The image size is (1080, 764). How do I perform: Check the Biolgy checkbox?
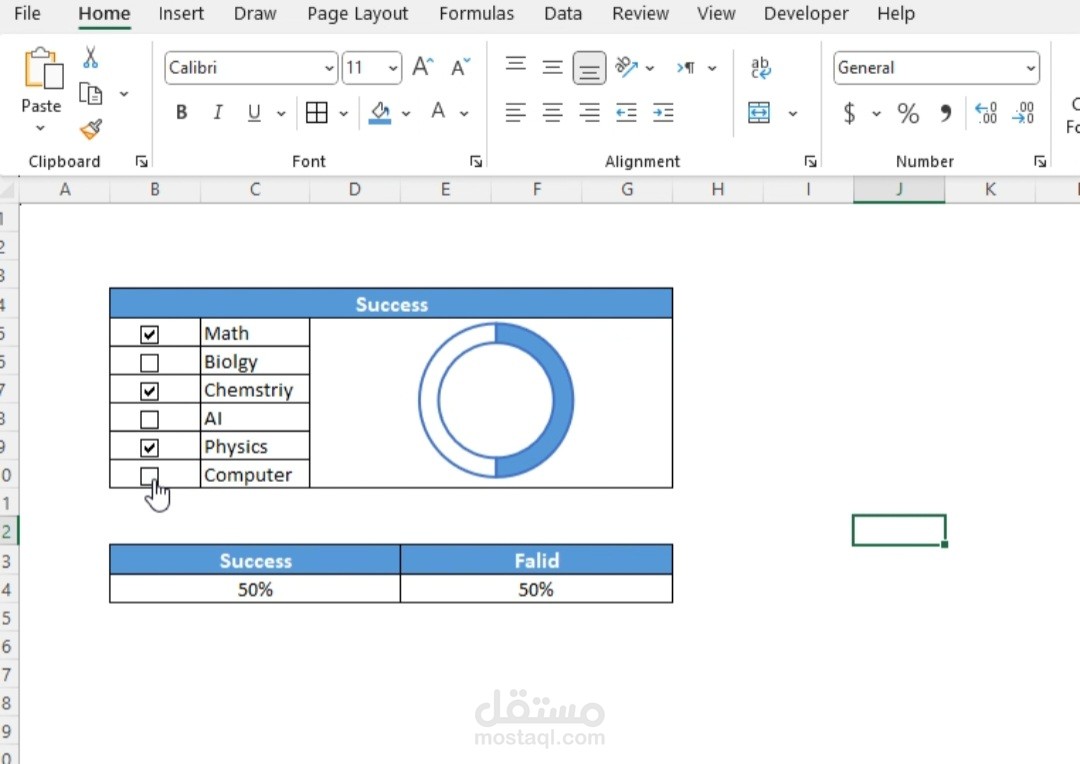[150, 362]
